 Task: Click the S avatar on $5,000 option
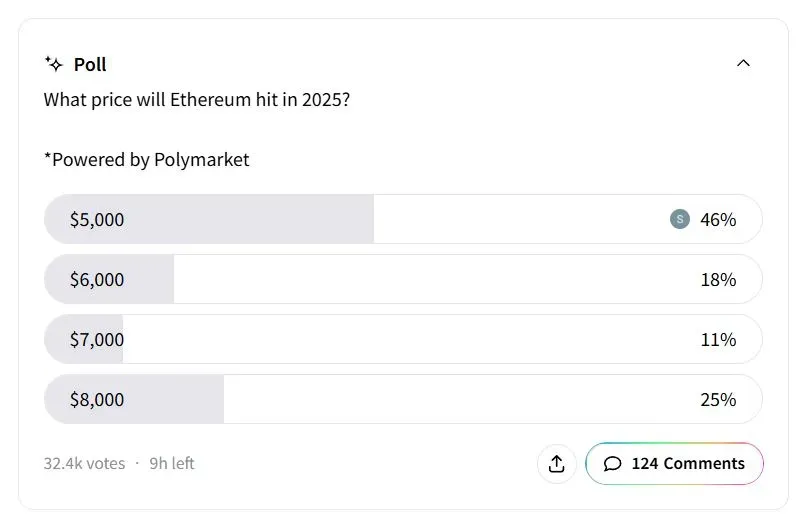[680, 219]
